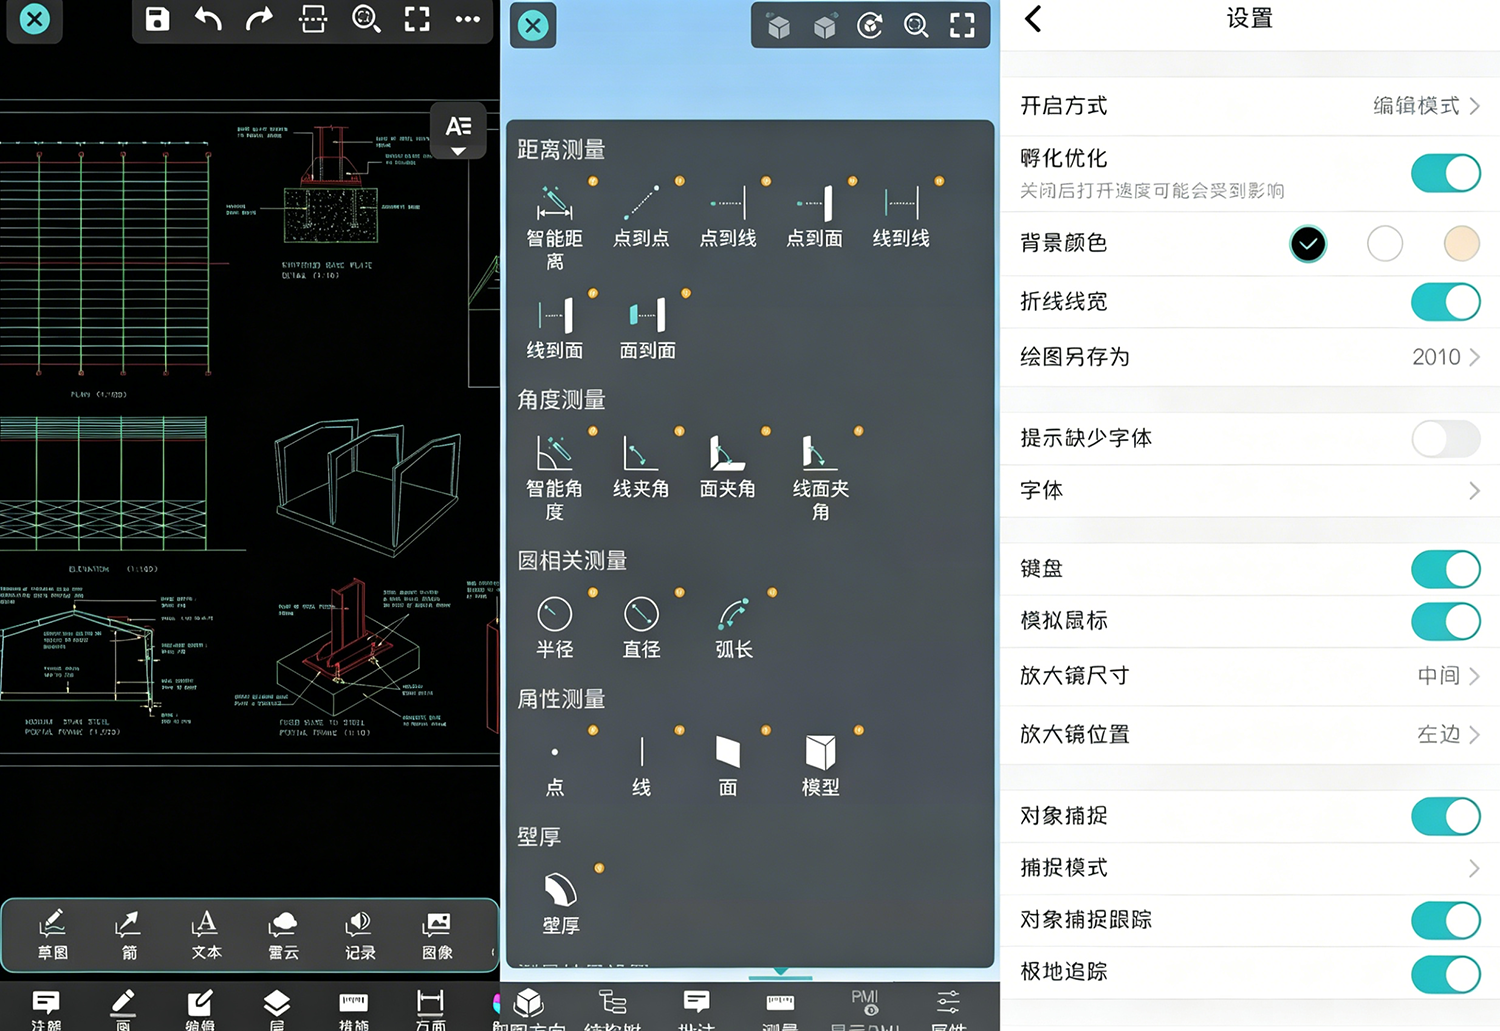Select 壁厚 wall thickness measurement
The width and height of the screenshot is (1500, 1031).
(561, 904)
